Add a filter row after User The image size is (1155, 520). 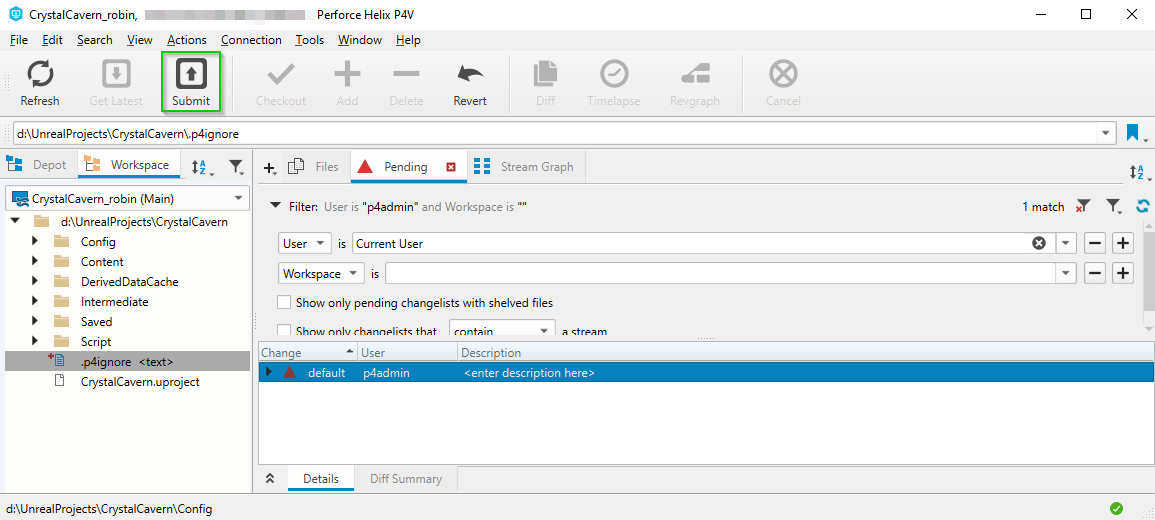click(x=1123, y=243)
